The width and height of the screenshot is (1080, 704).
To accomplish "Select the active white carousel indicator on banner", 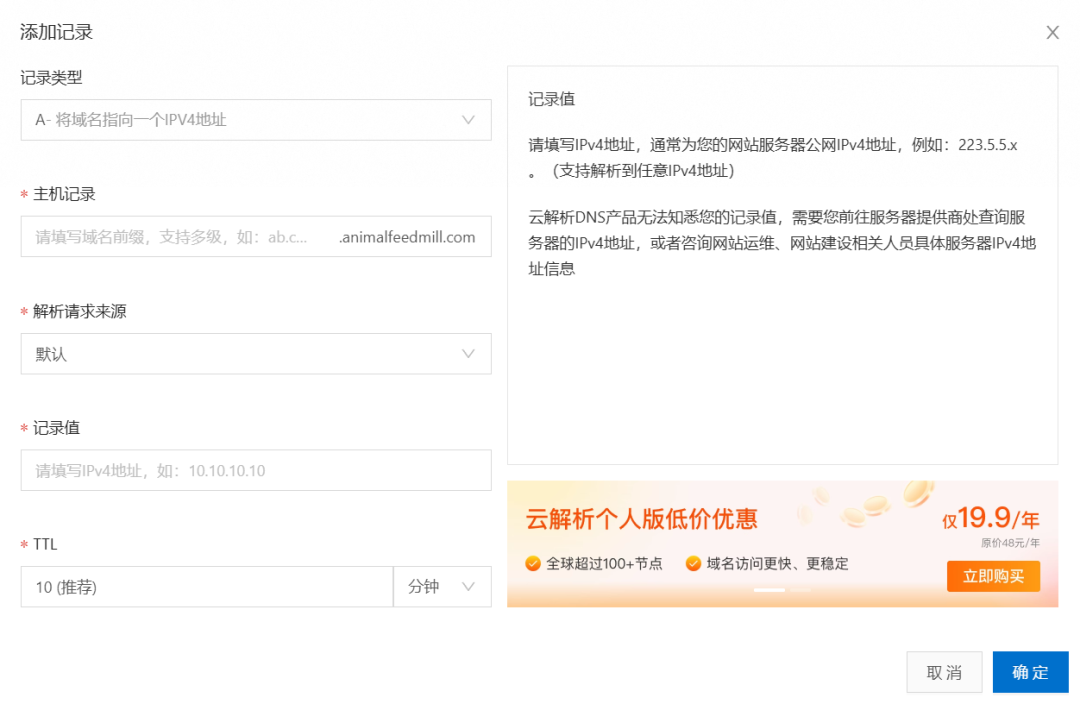I will tap(768, 590).
